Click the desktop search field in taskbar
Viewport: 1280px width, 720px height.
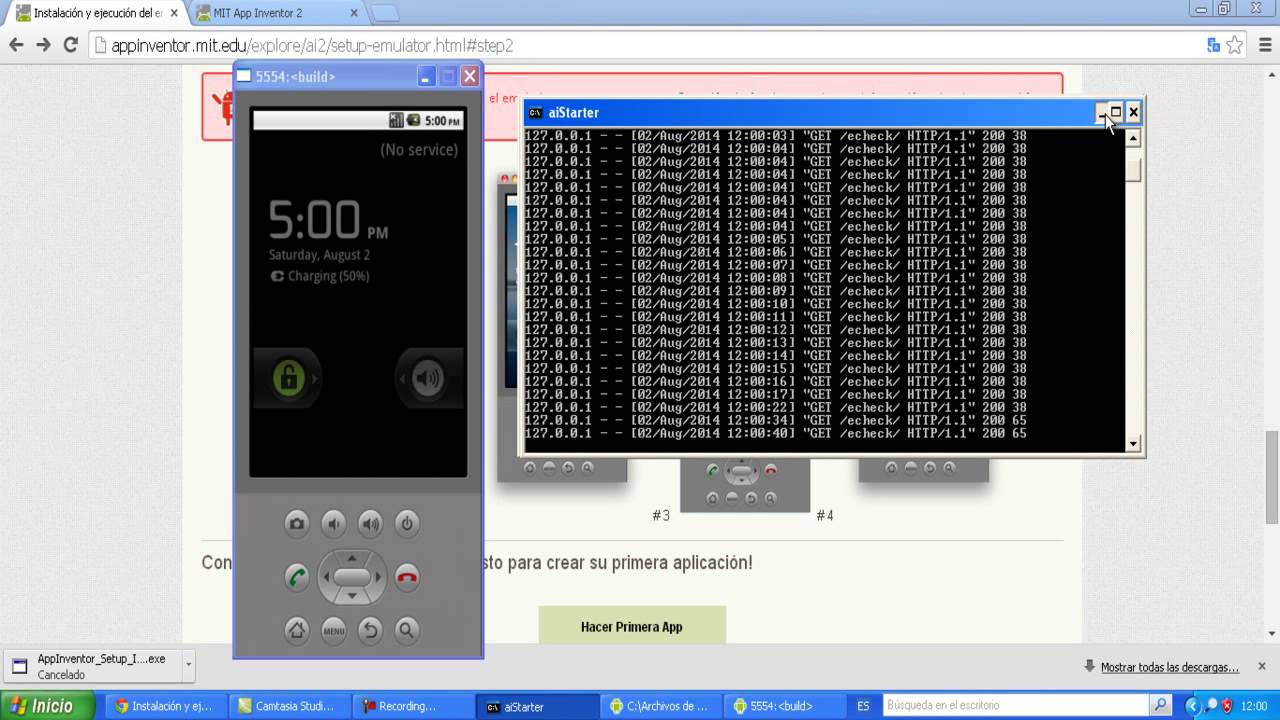[1016, 706]
